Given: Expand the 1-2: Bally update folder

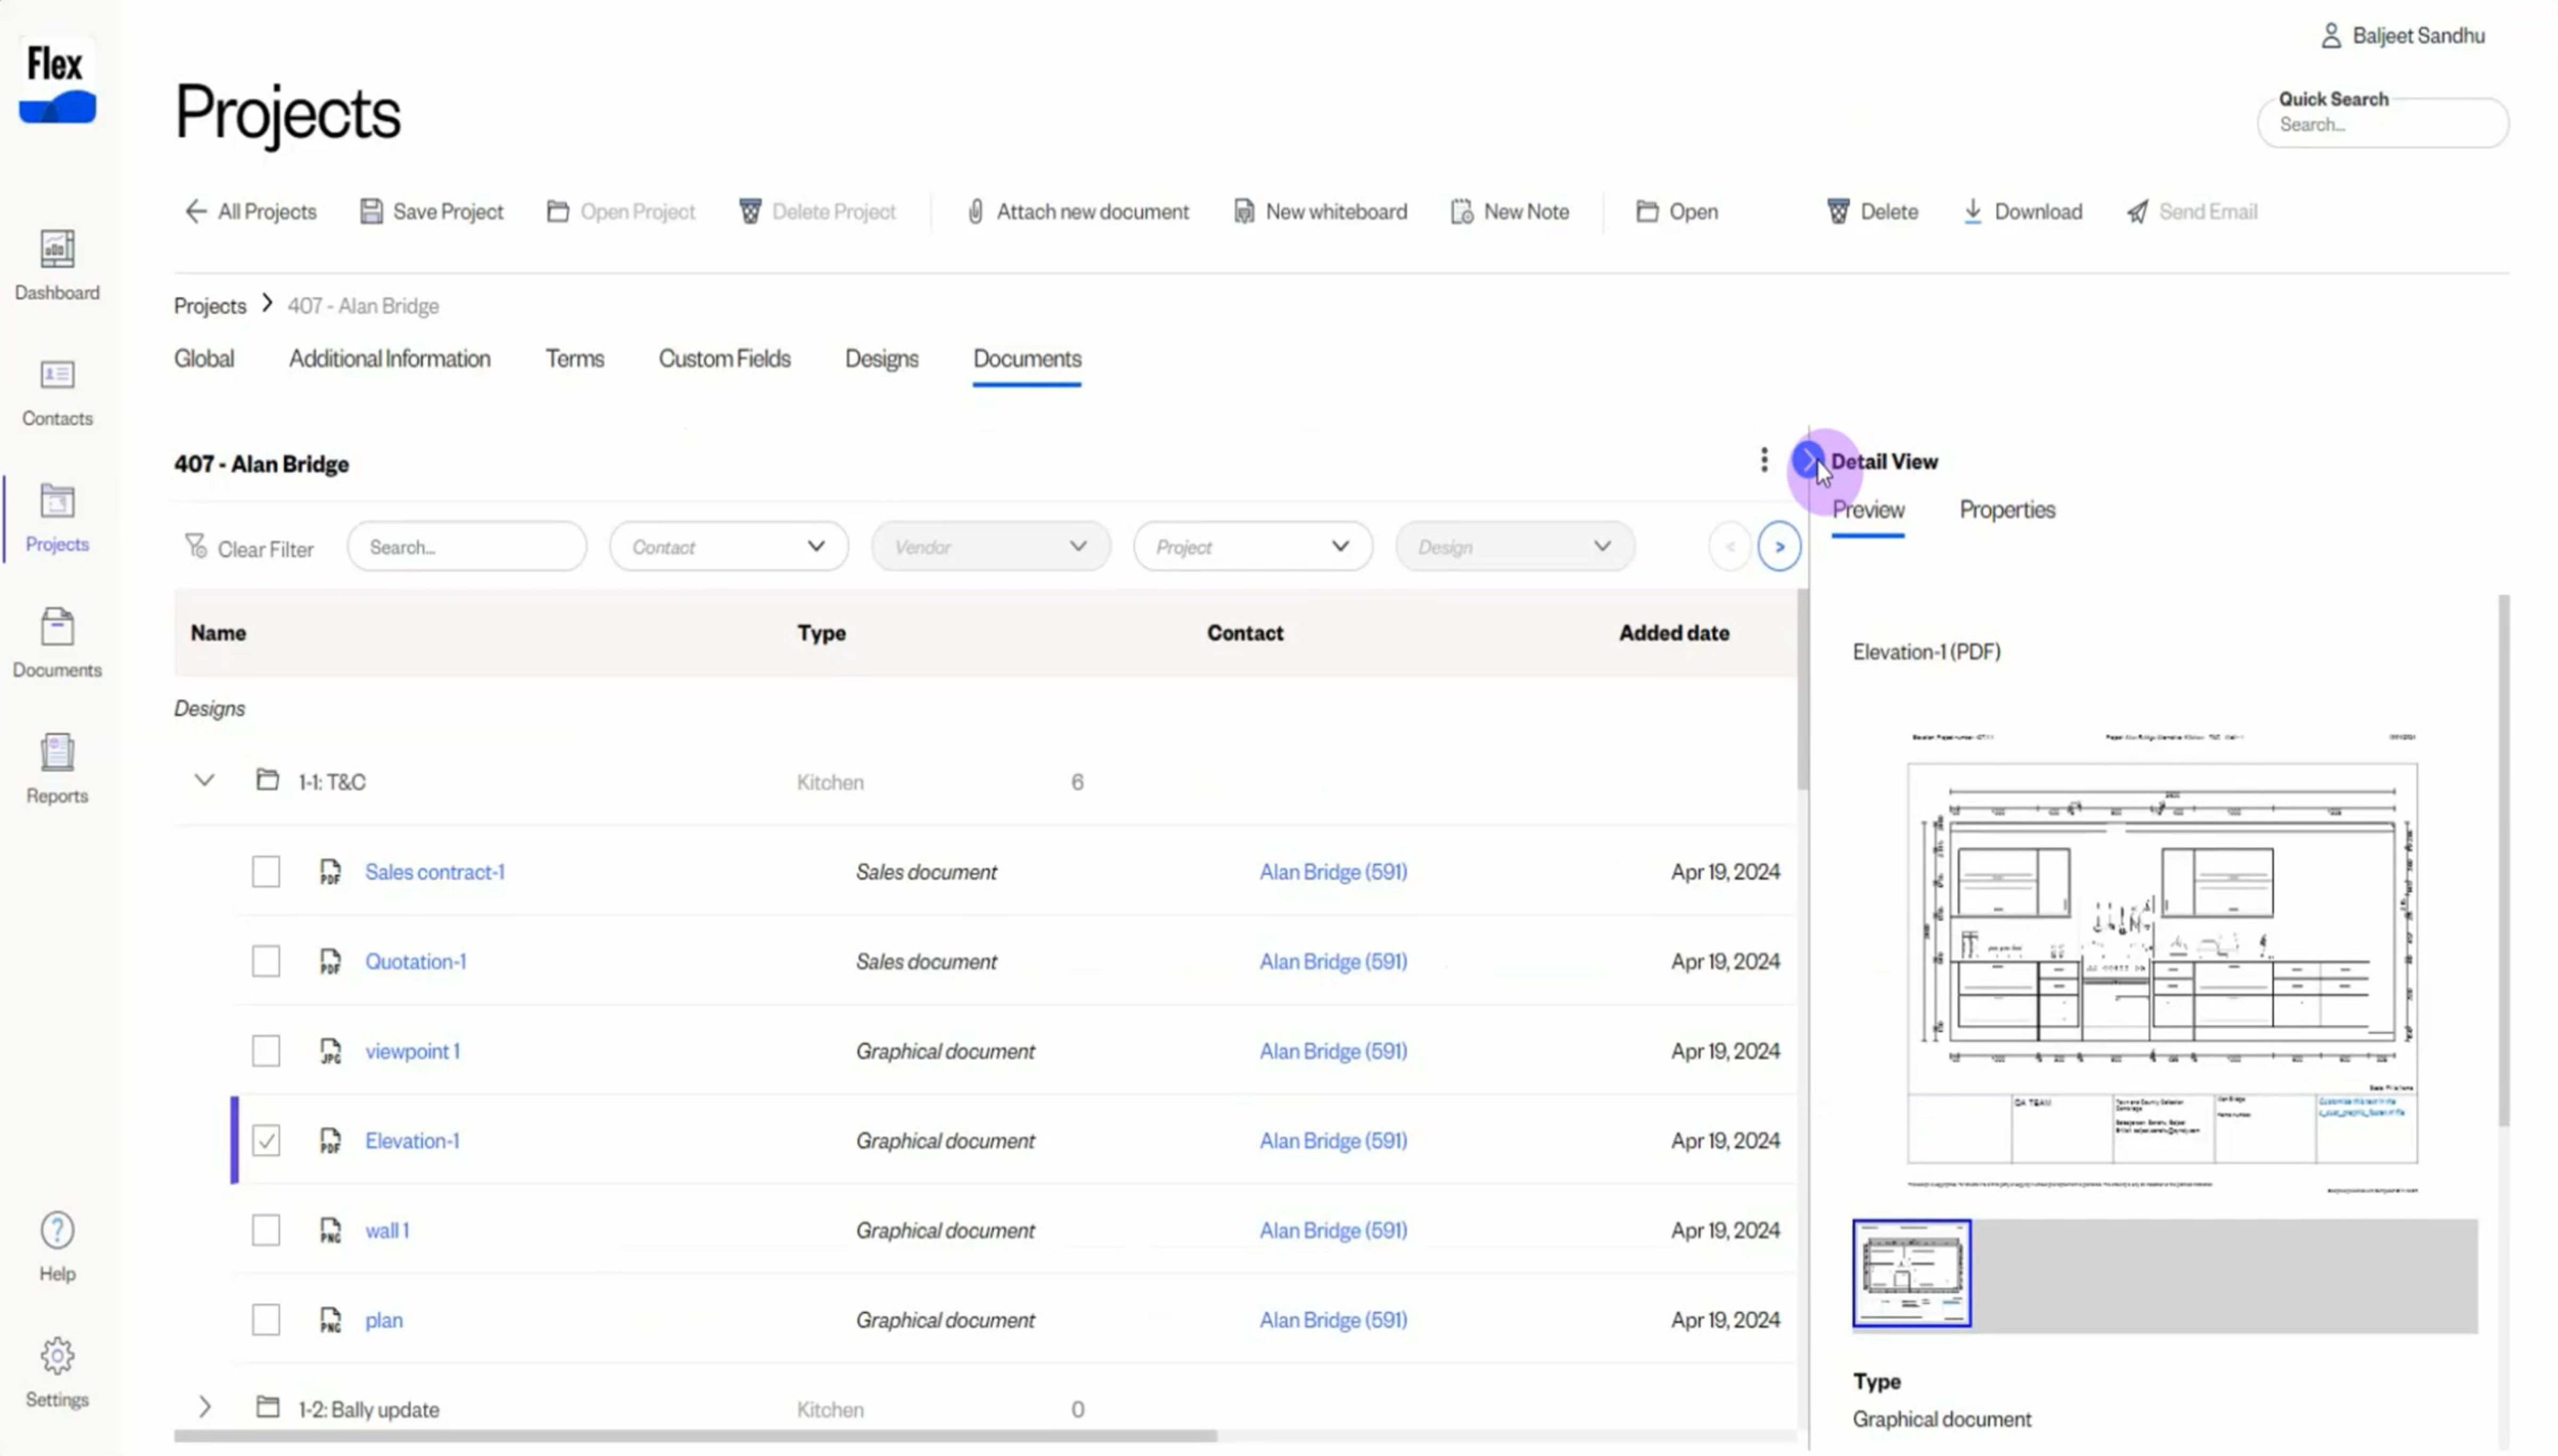Looking at the screenshot, I should 204,1408.
